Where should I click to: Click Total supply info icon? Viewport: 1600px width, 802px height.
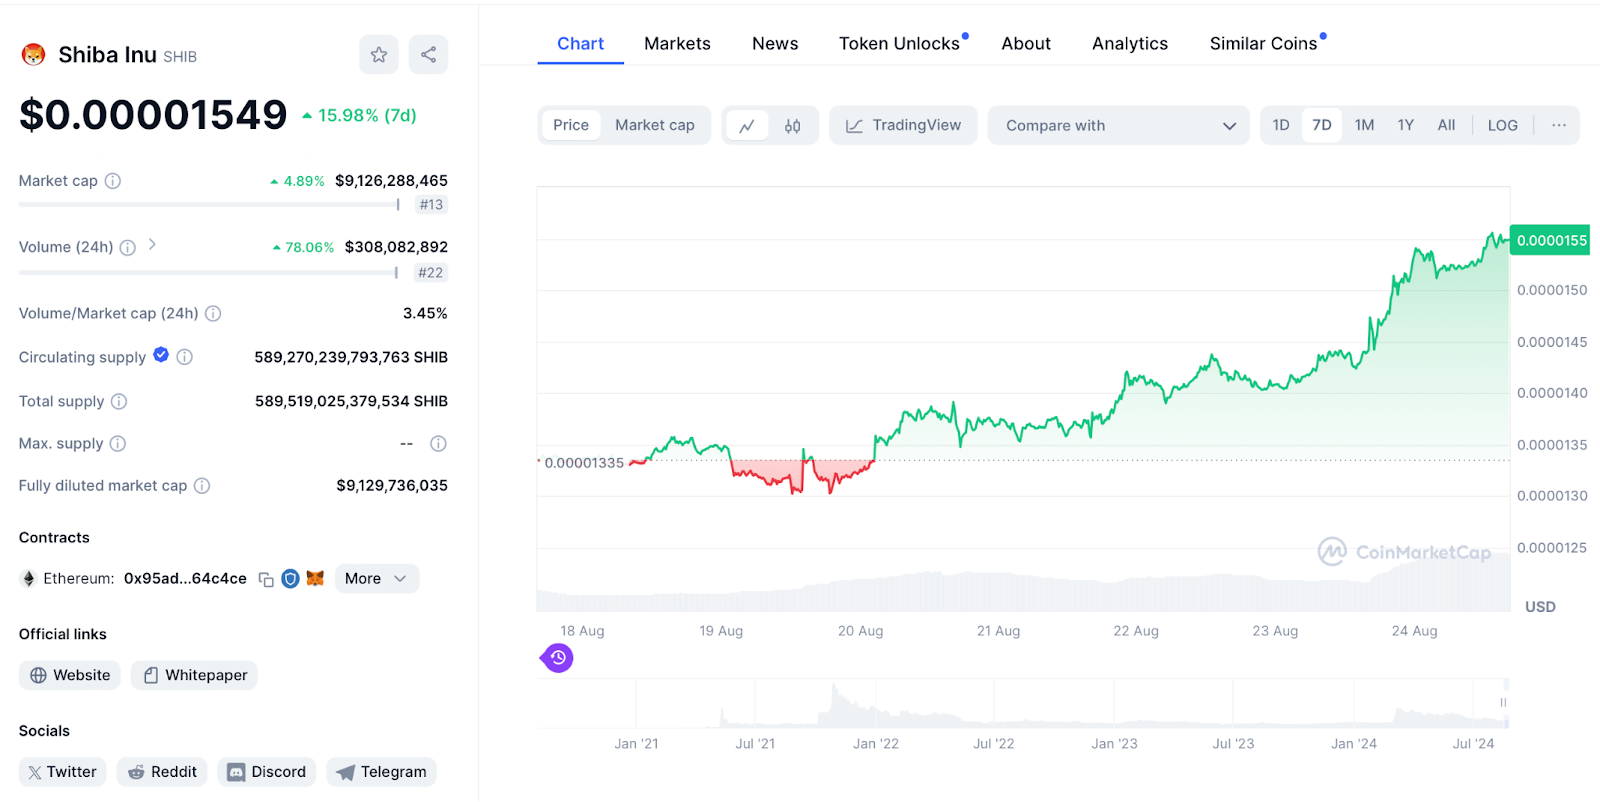coord(119,402)
